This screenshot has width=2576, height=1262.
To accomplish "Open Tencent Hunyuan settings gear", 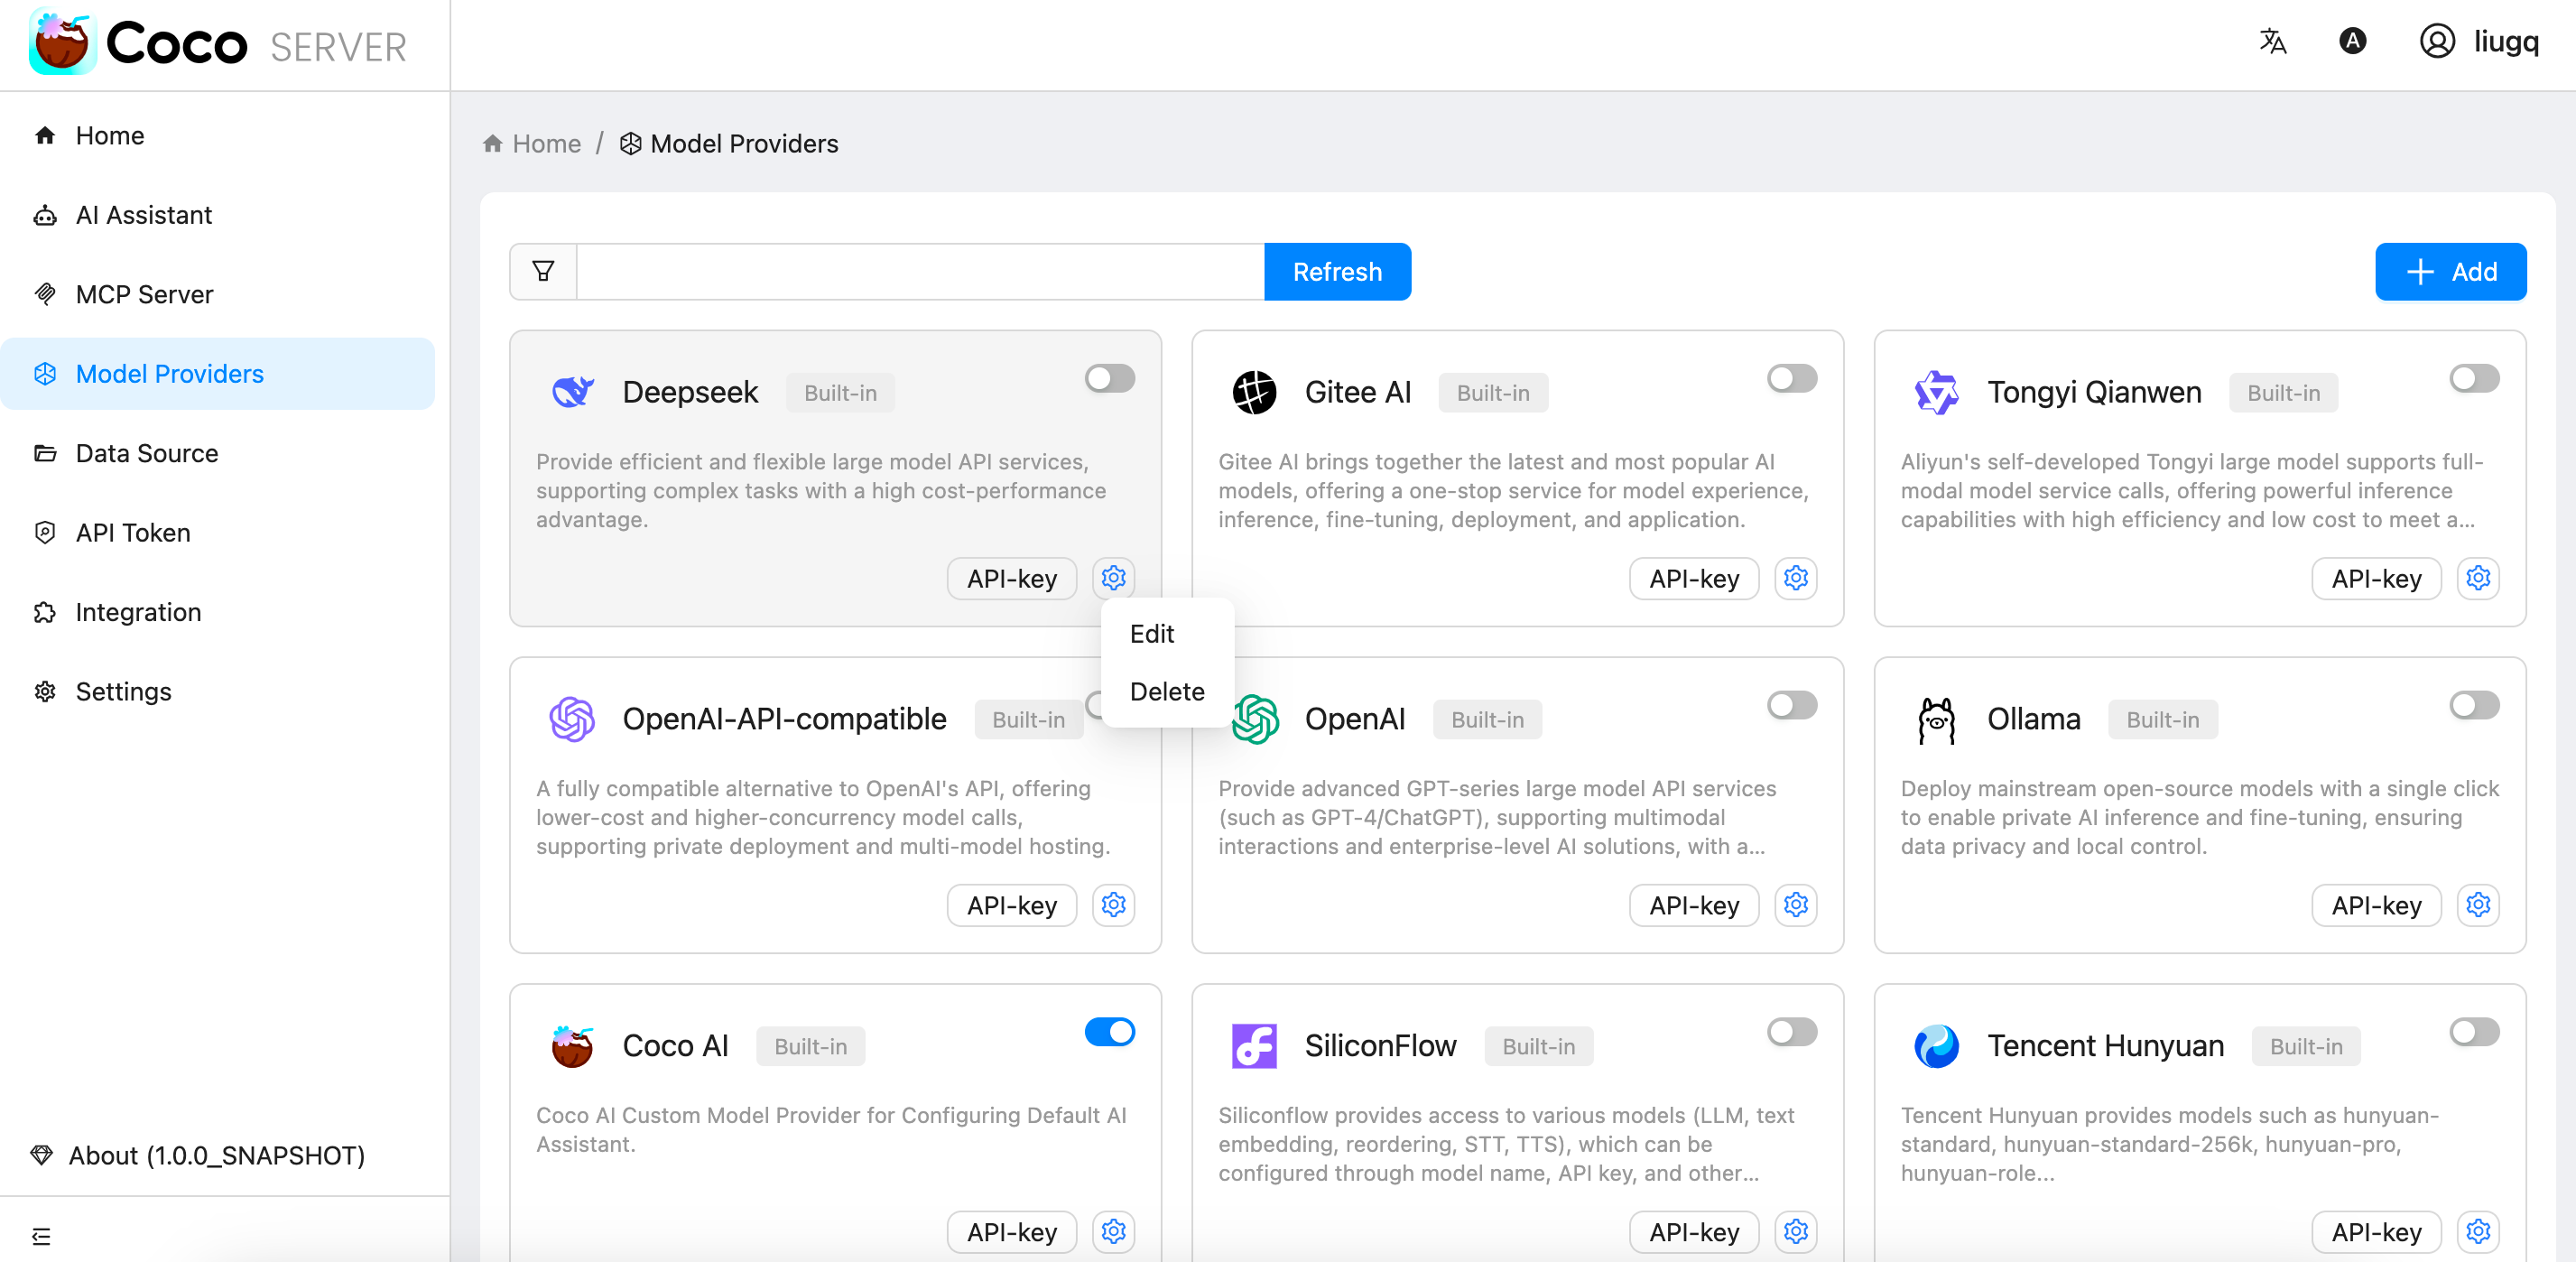I will 2477,1231.
